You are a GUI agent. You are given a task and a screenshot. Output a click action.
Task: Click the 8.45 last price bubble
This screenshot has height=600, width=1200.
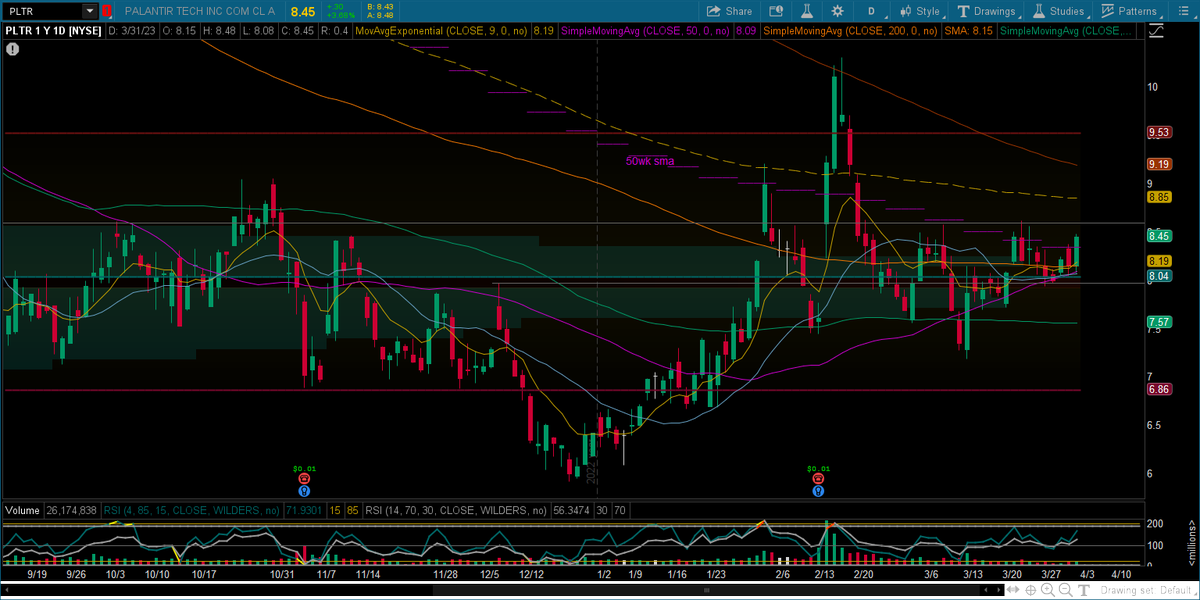coord(1159,236)
